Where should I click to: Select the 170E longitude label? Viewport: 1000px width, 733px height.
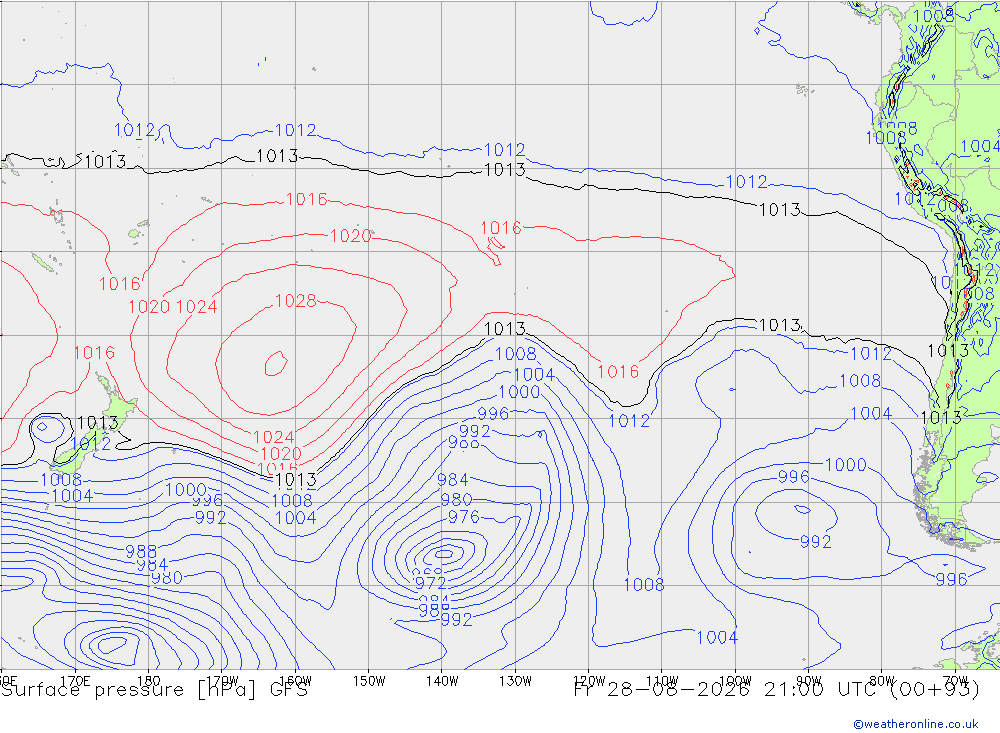75,681
